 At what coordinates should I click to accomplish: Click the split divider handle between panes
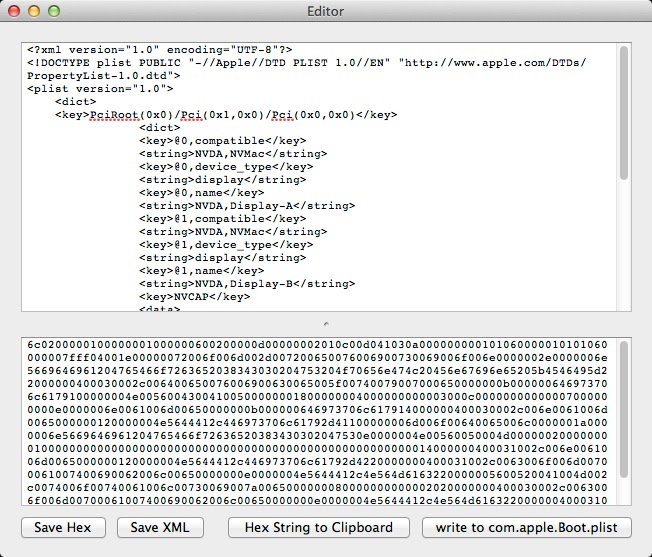[x=326, y=324]
